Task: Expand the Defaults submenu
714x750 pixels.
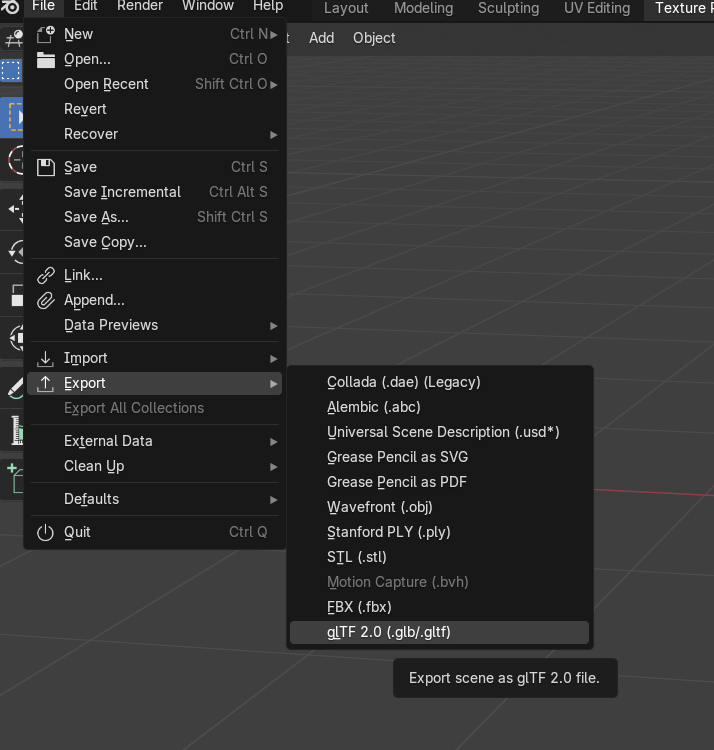Action: click(x=154, y=499)
